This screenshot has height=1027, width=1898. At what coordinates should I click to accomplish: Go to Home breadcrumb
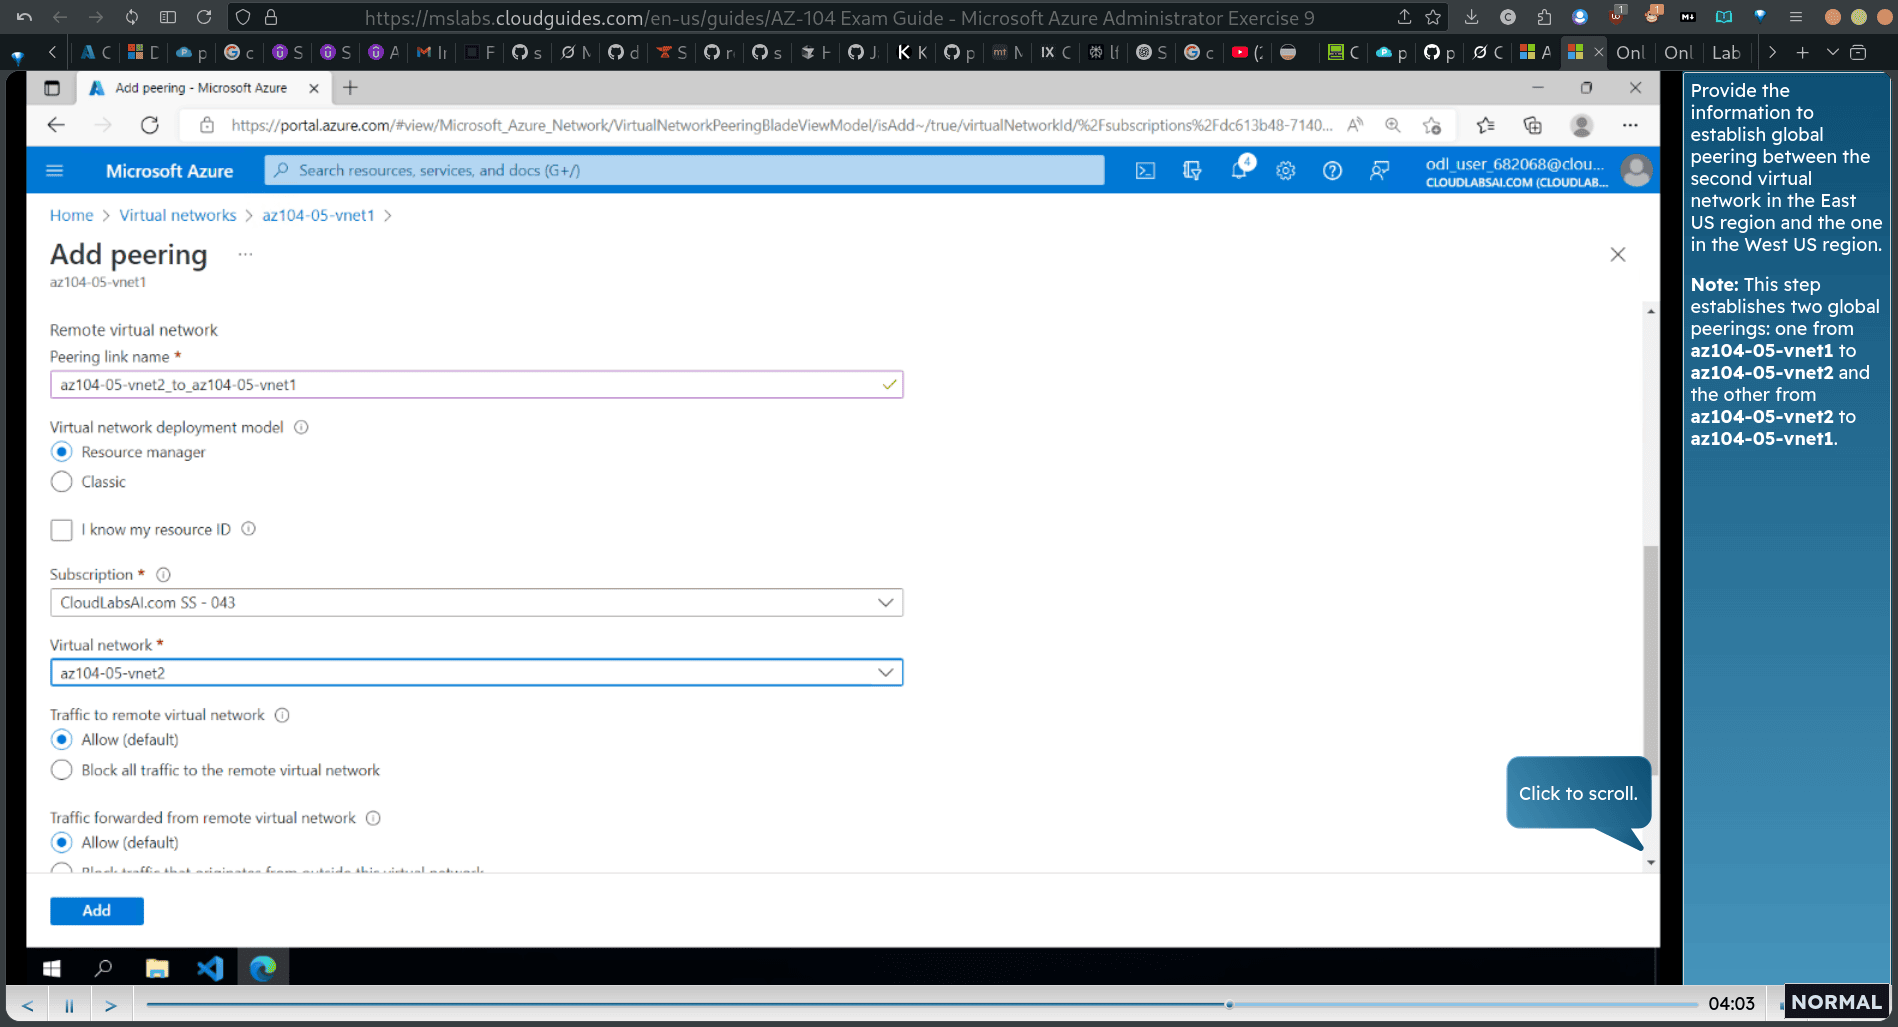(71, 216)
